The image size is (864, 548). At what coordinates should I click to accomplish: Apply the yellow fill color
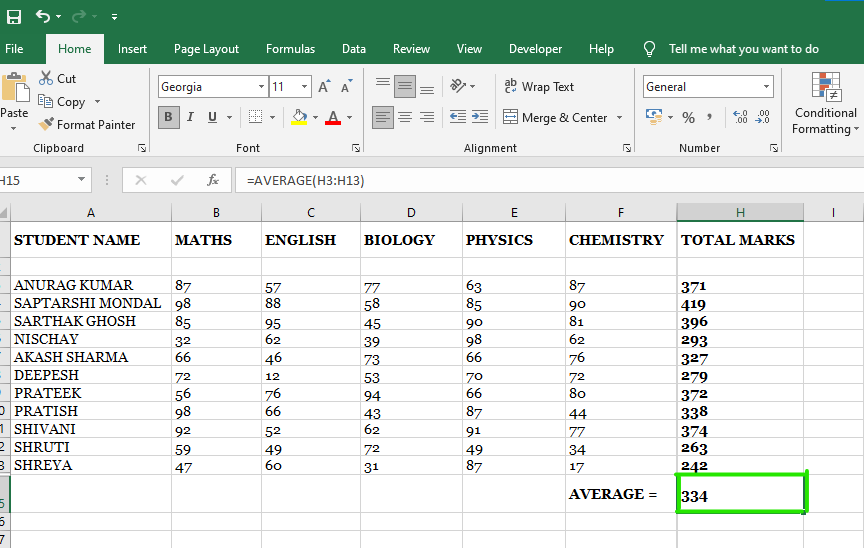point(299,117)
